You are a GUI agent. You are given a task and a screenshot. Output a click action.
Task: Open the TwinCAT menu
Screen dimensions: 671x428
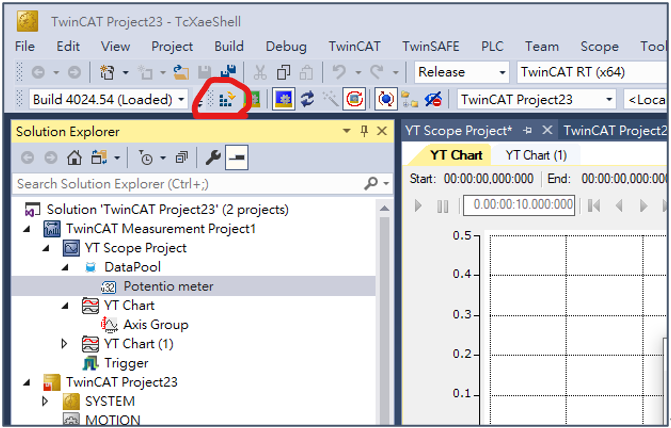click(354, 46)
